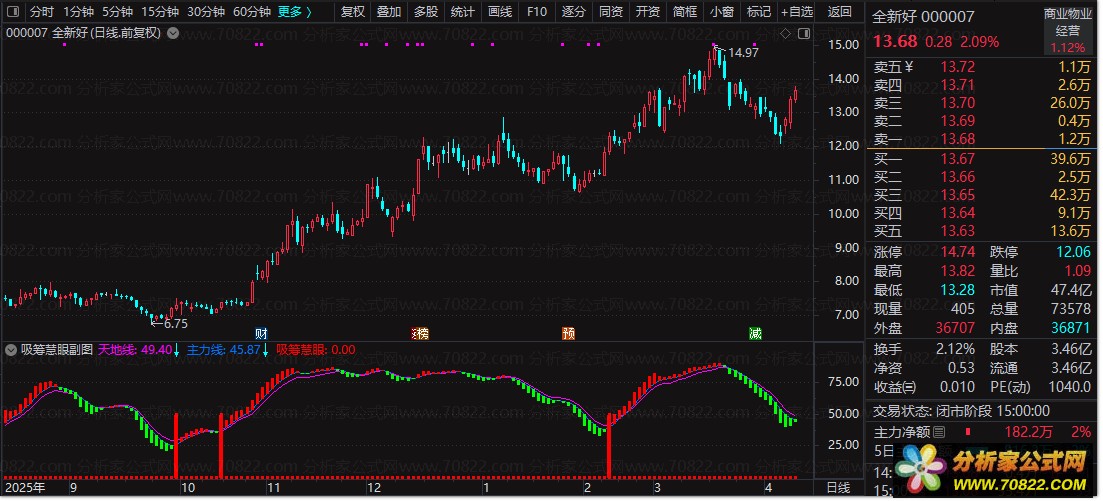Click the 开资 toolbar button
Image resolution: width=1103 pixels, height=501 pixels.
647,11
